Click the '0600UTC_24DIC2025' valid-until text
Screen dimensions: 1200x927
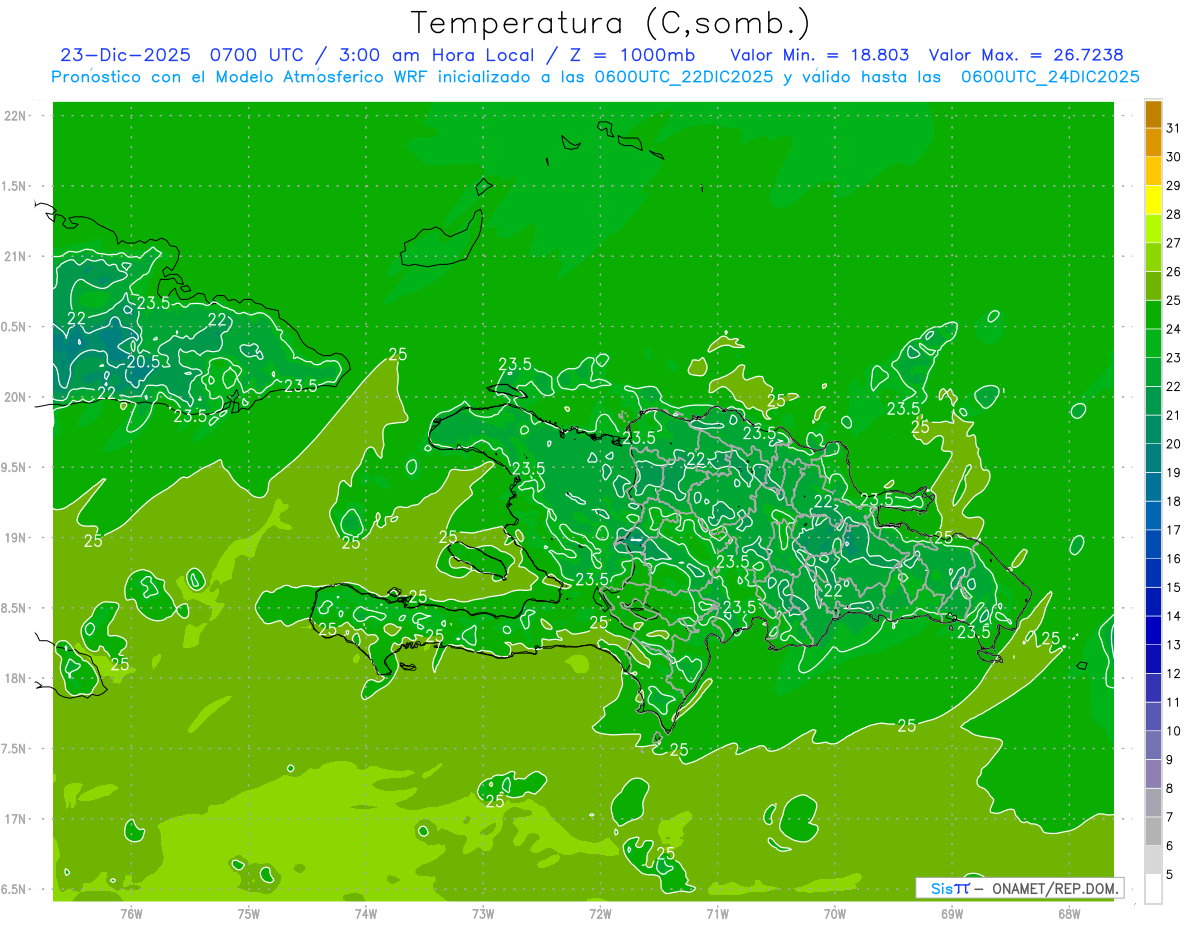coord(1050,77)
